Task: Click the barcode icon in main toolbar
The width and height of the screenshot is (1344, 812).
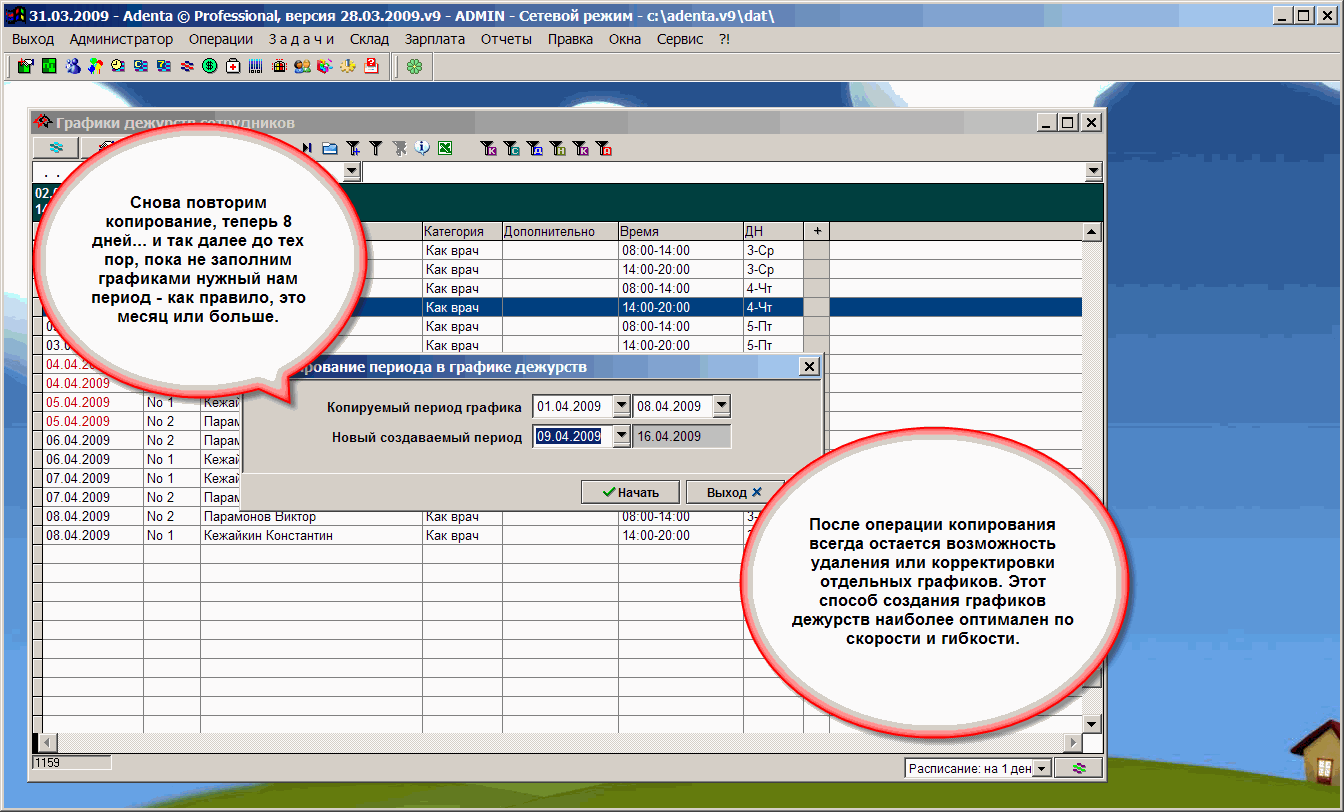Action: (256, 67)
